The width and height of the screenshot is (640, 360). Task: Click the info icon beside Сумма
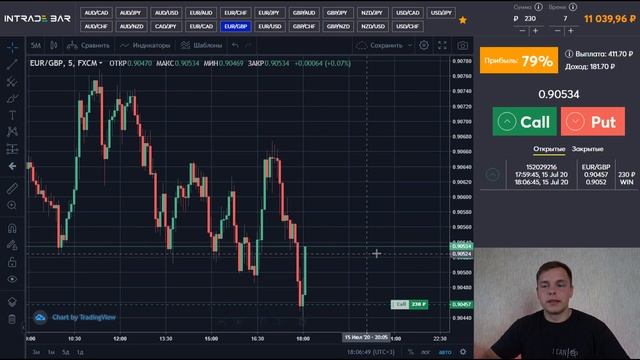[x=538, y=7]
